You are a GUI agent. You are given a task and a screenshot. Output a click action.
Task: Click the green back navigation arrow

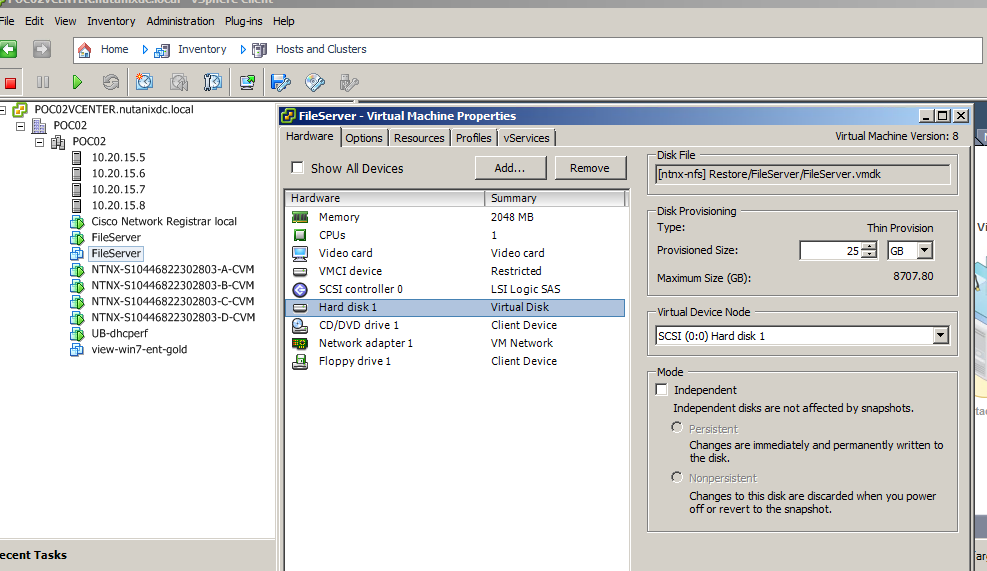pyautogui.click(x=8, y=49)
